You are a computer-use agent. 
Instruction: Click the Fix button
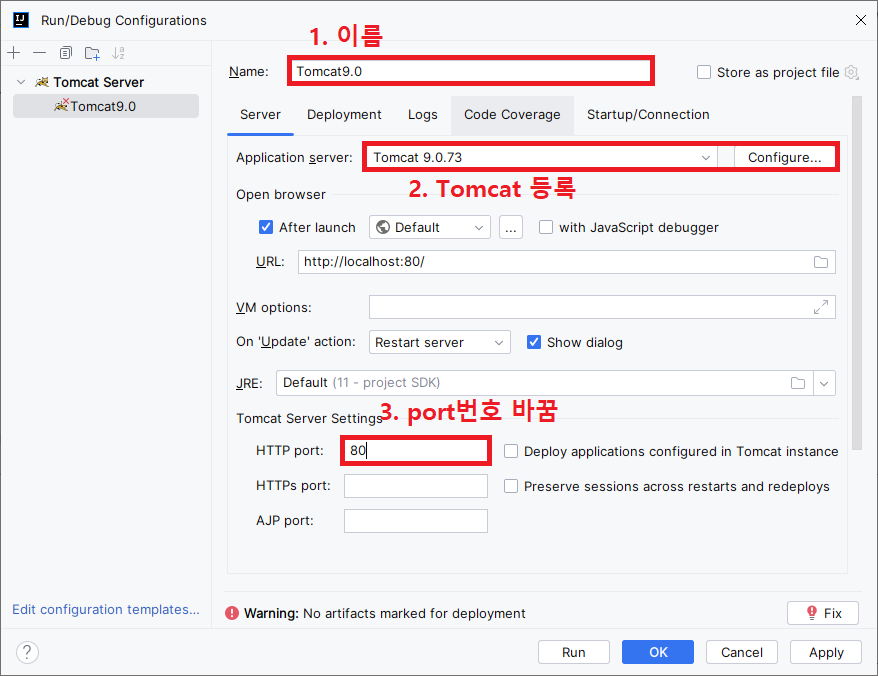click(823, 613)
